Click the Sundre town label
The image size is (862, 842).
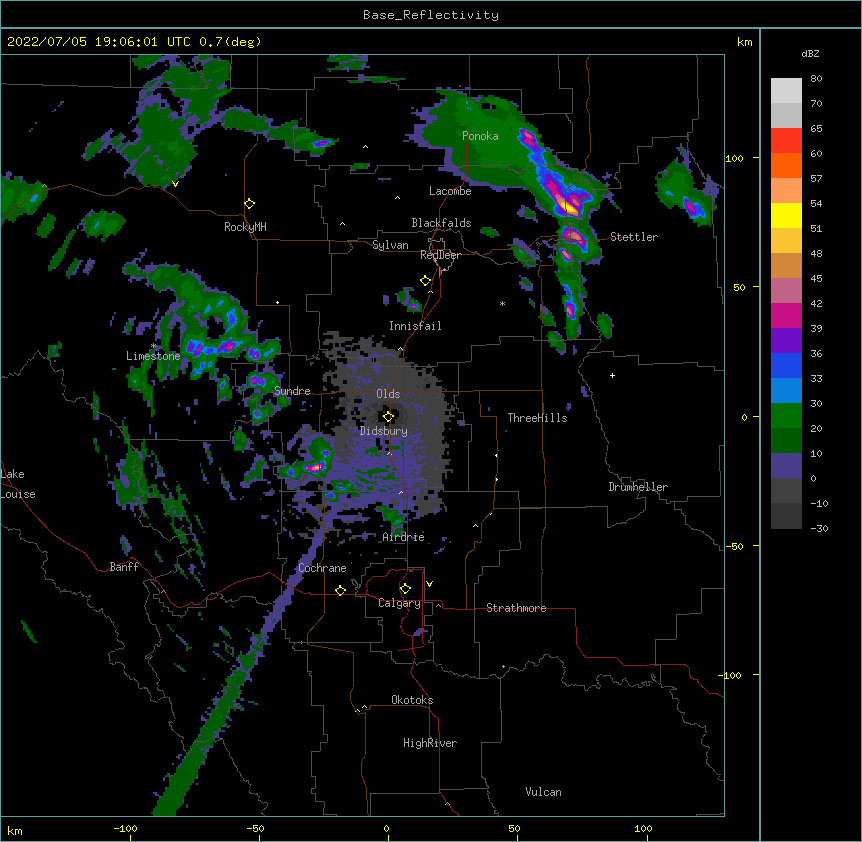pyautogui.click(x=292, y=391)
